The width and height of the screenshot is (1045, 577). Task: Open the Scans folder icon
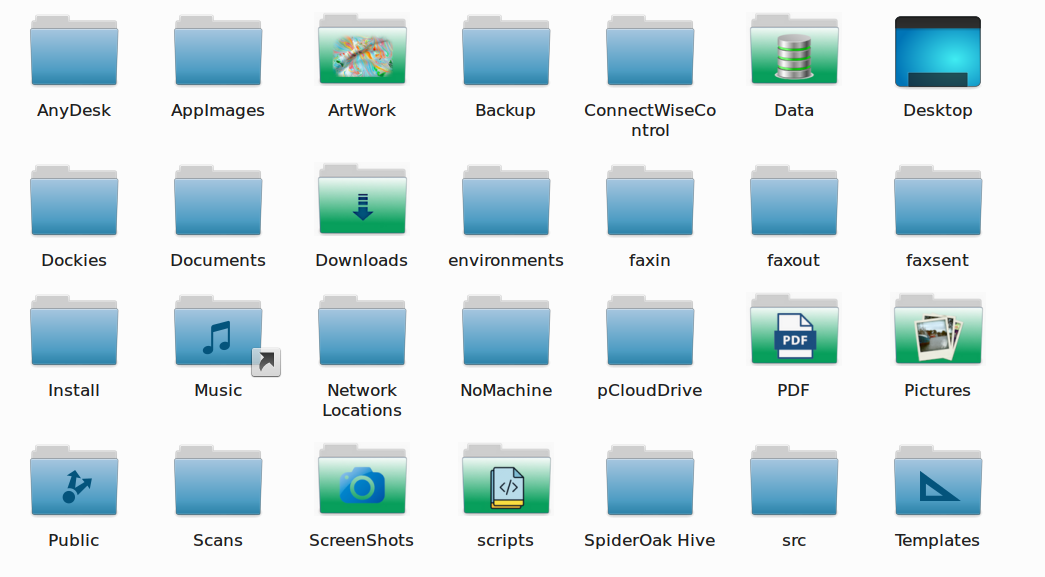[218, 480]
